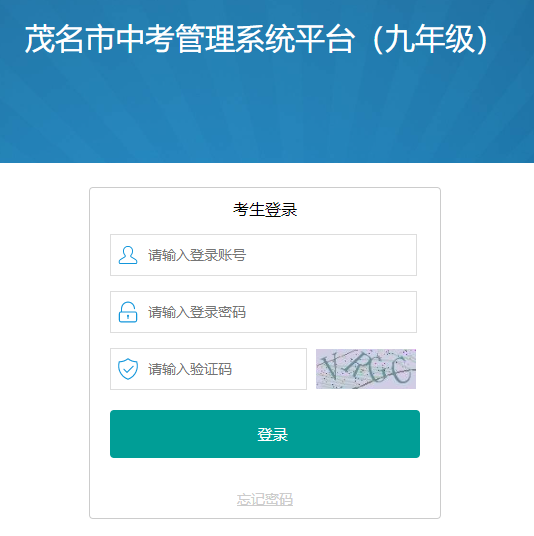This screenshot has height=536, width=534.
Task: Focus the 请输入登录账号 account input
Action: (x=263, y=255)
